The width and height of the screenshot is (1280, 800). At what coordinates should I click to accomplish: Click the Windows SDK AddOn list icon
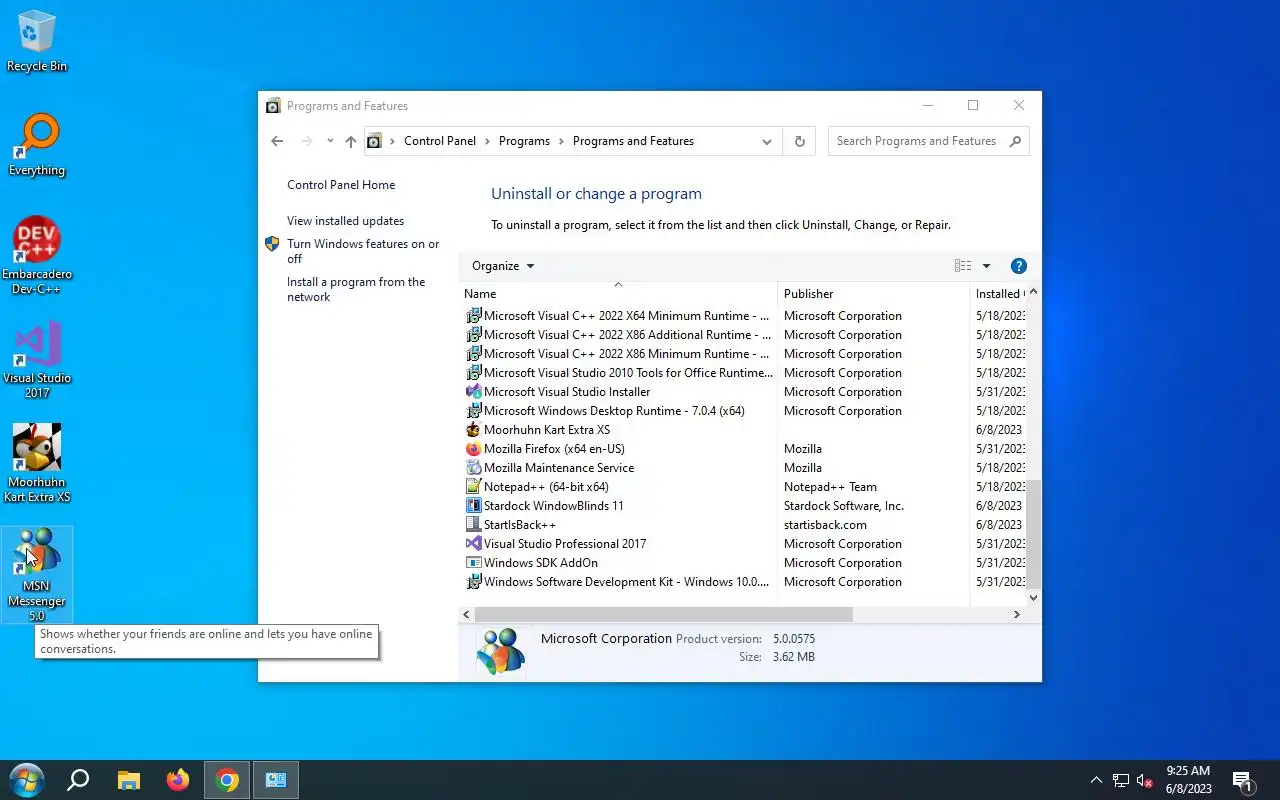tap(474, 563)
